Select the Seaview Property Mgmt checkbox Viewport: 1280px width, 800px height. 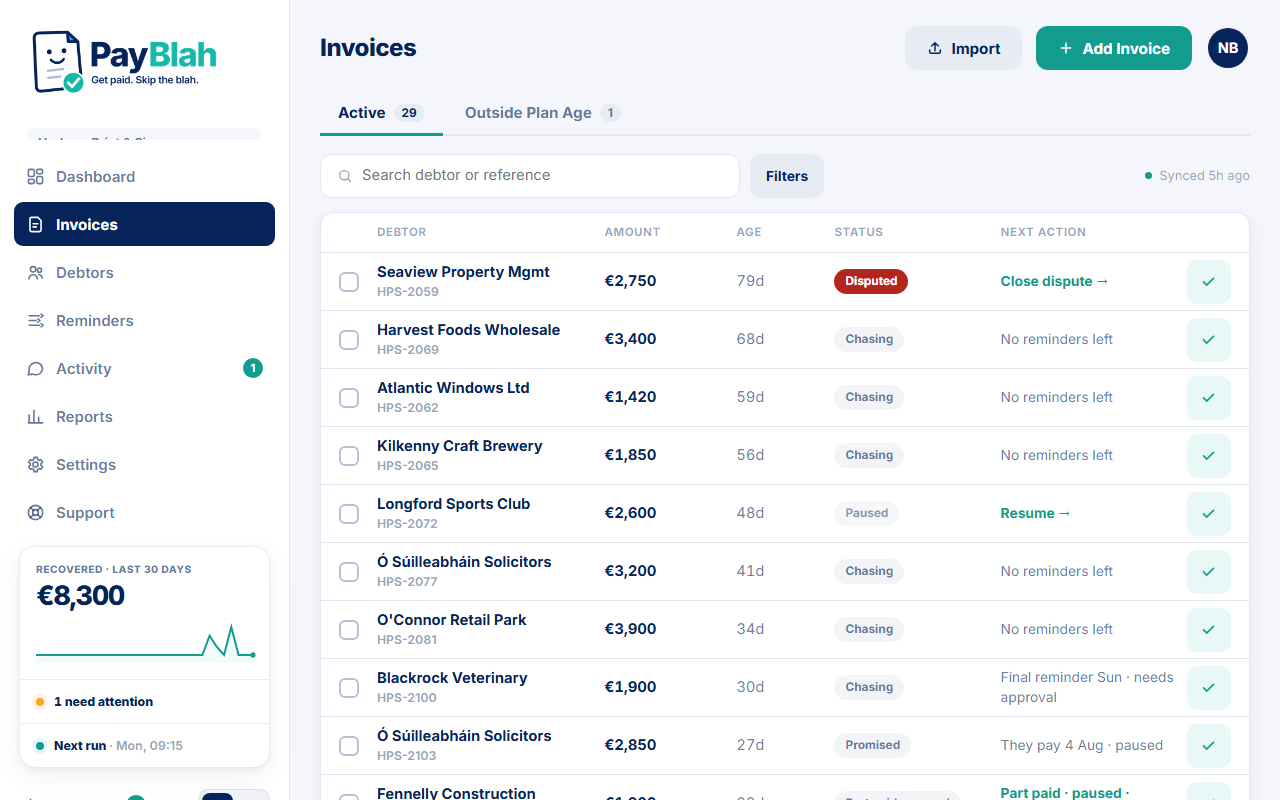pyautogui.click(x=349, y=282)
